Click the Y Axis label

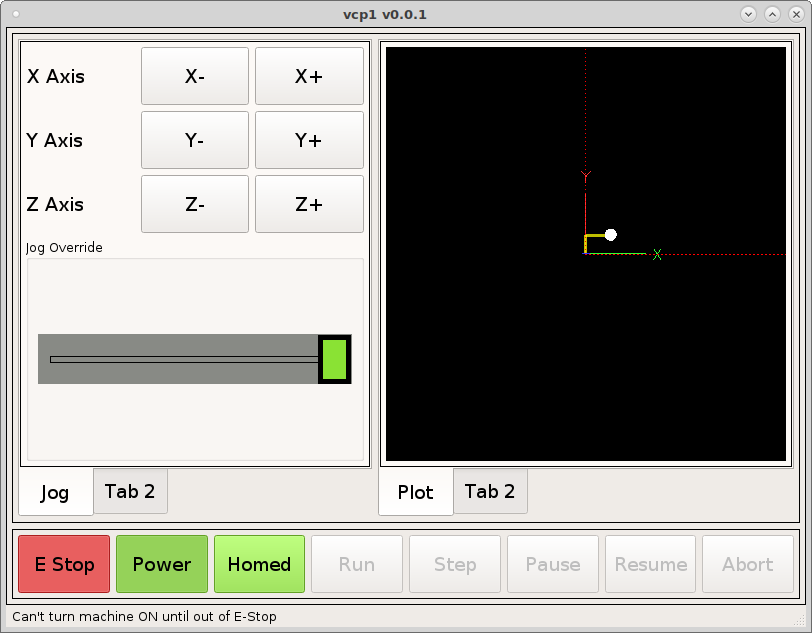tap(54, 140)
